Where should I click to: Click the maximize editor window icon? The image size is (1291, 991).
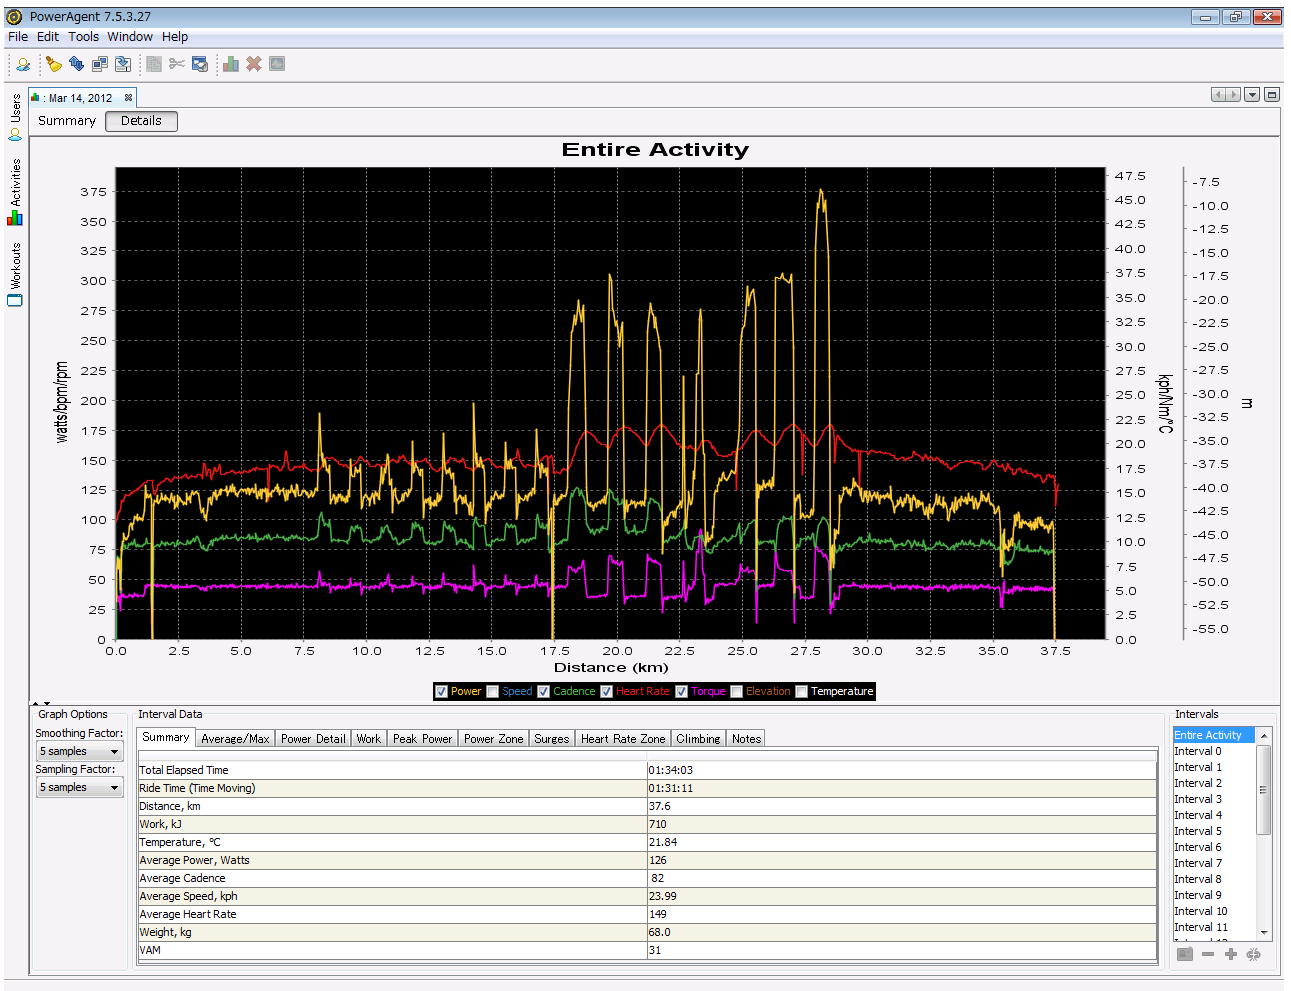[x=1271, y=95]
